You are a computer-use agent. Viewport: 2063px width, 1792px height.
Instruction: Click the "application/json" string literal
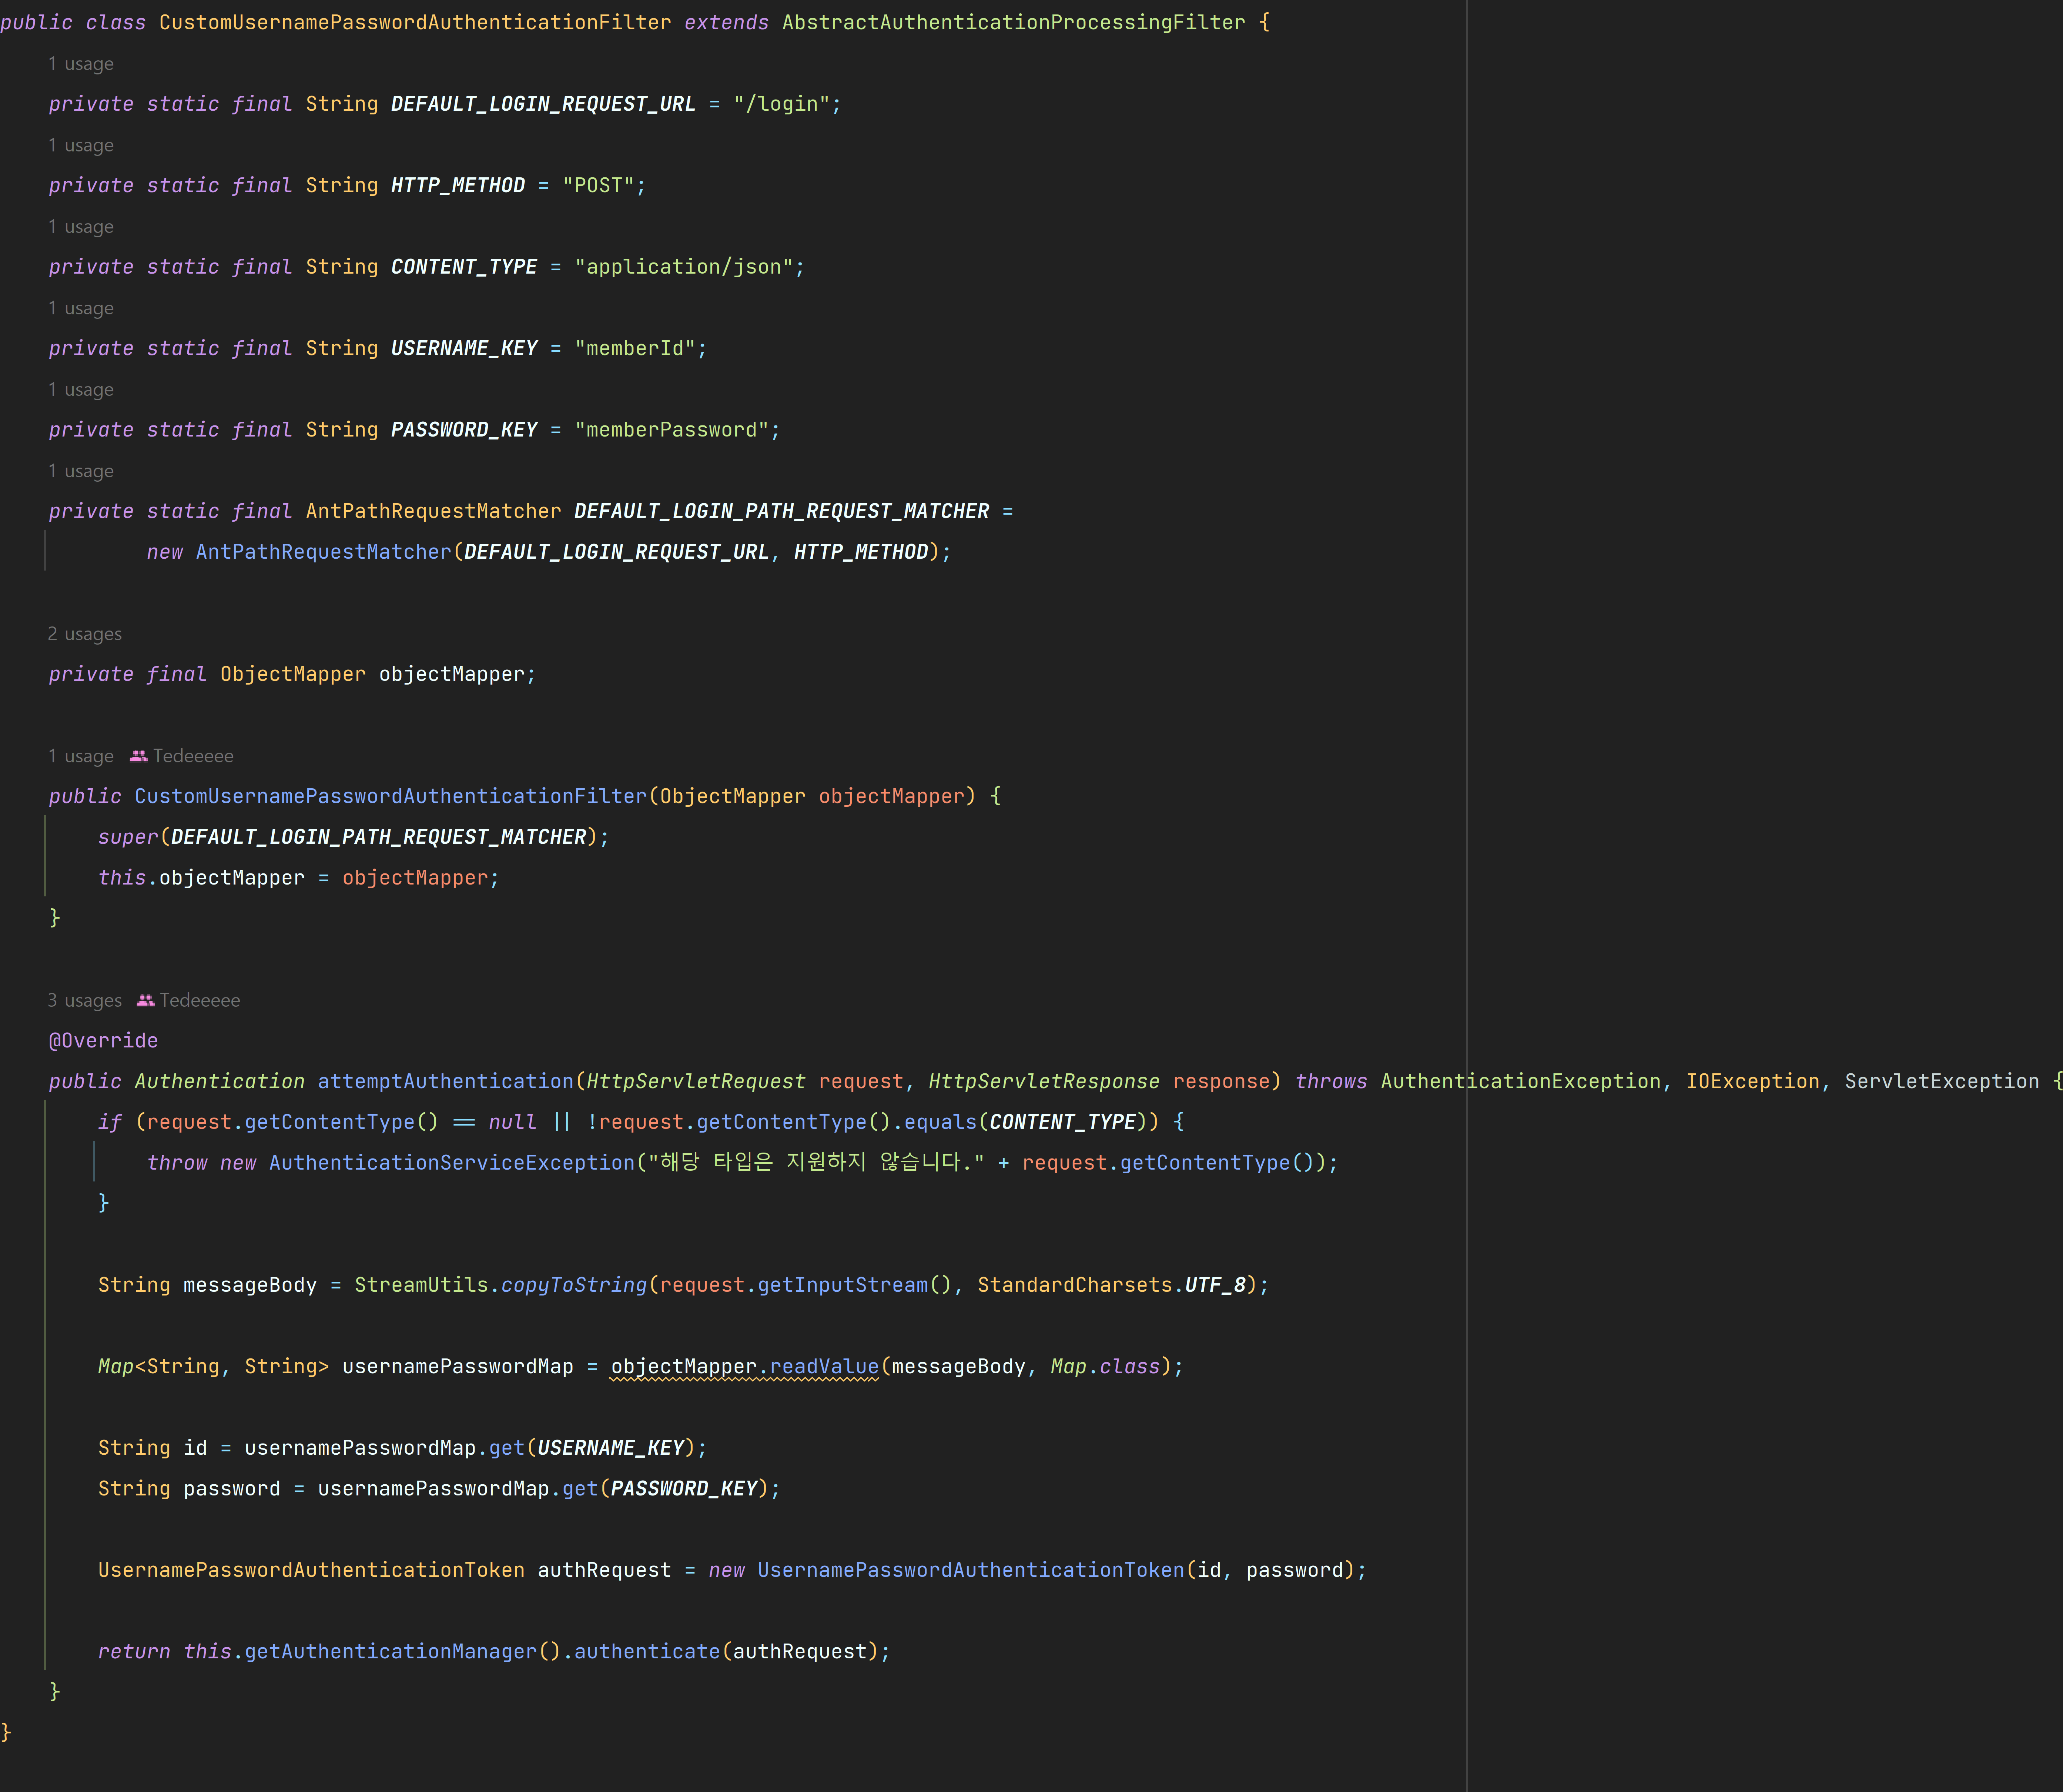pos(684,267)
